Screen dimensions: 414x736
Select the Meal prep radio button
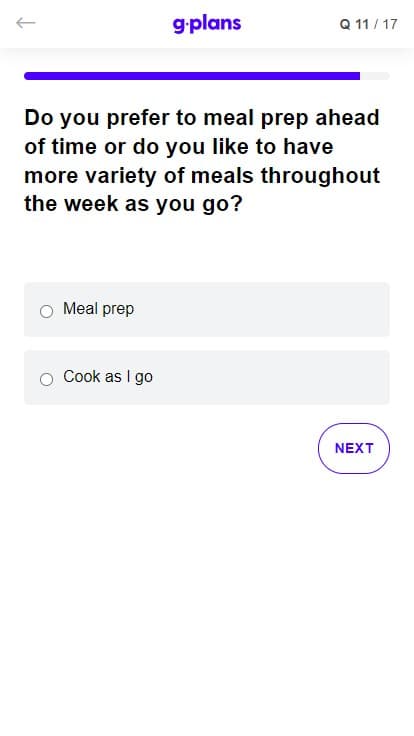click(46, 311)
